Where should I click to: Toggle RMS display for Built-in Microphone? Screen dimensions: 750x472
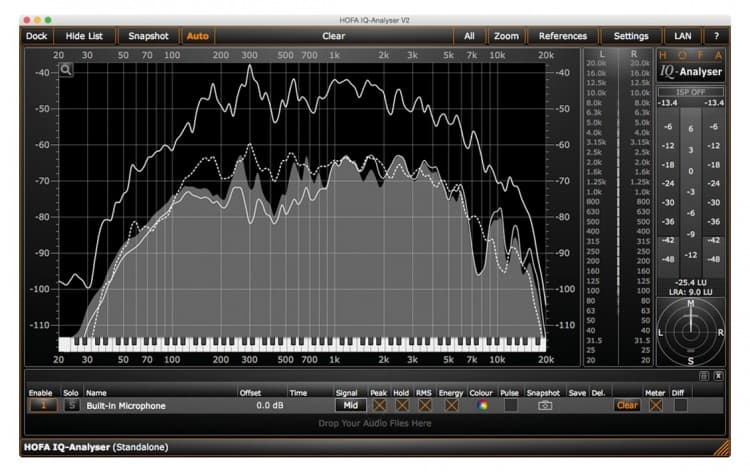(x=424, y=406)
